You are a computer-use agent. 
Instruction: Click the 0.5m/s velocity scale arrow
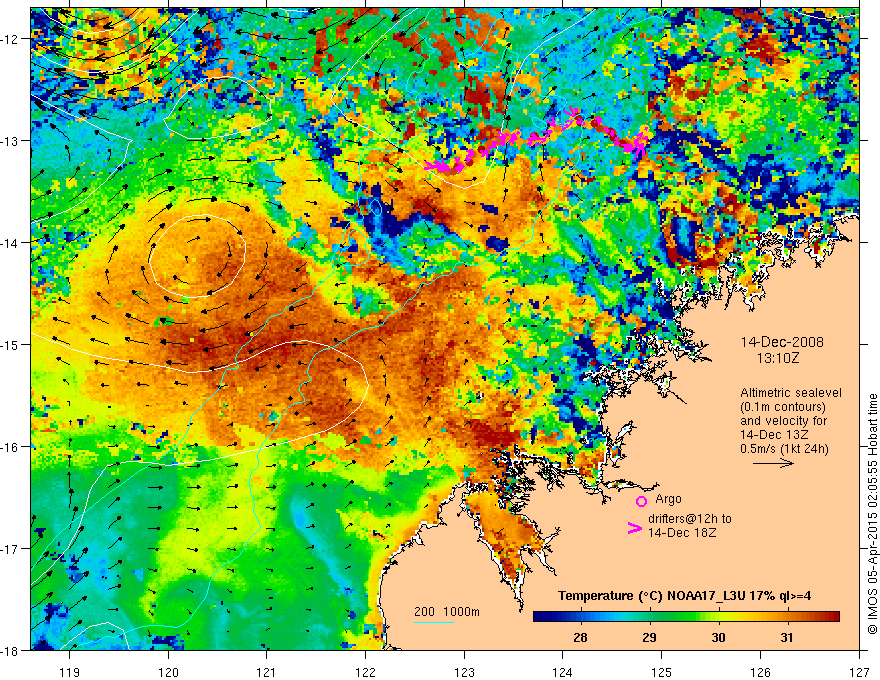click(x=773, y=463)
